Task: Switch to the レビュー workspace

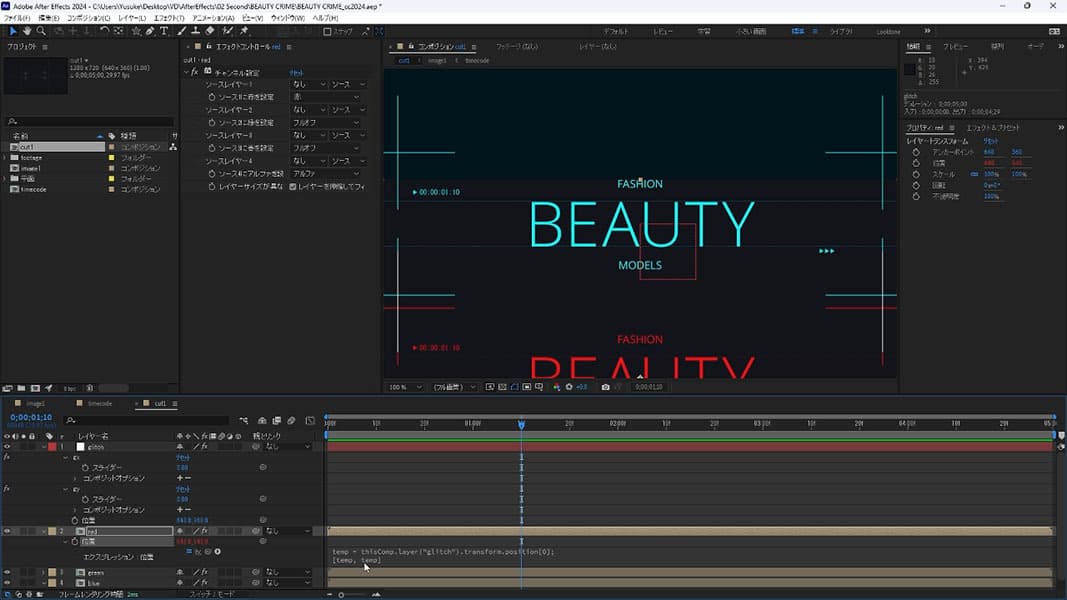Action: click(x=663, y=32)
